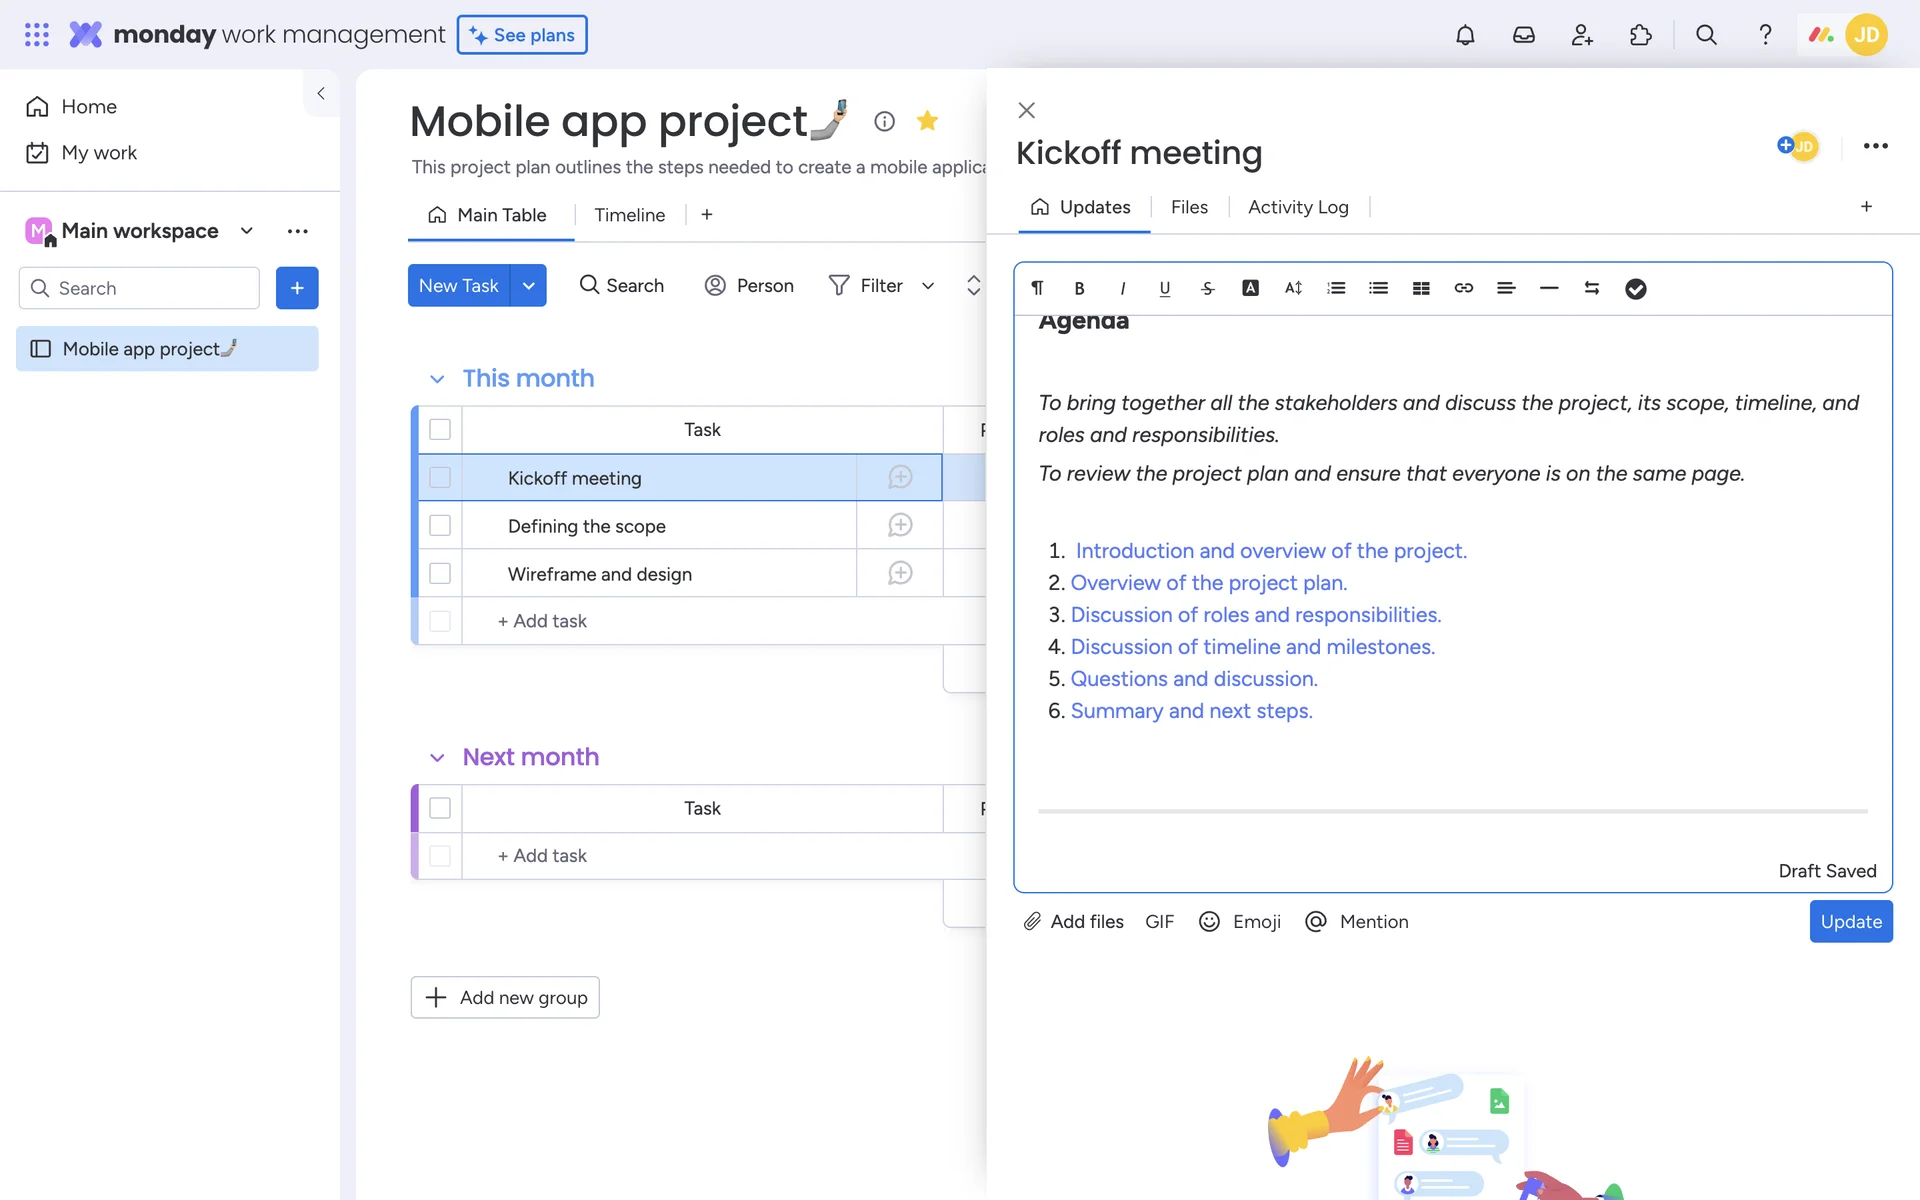Open the apps puzzle-piece icon
Image resolution: width=1920 pixels, height=1200 pixels.
coord(1641,35)
